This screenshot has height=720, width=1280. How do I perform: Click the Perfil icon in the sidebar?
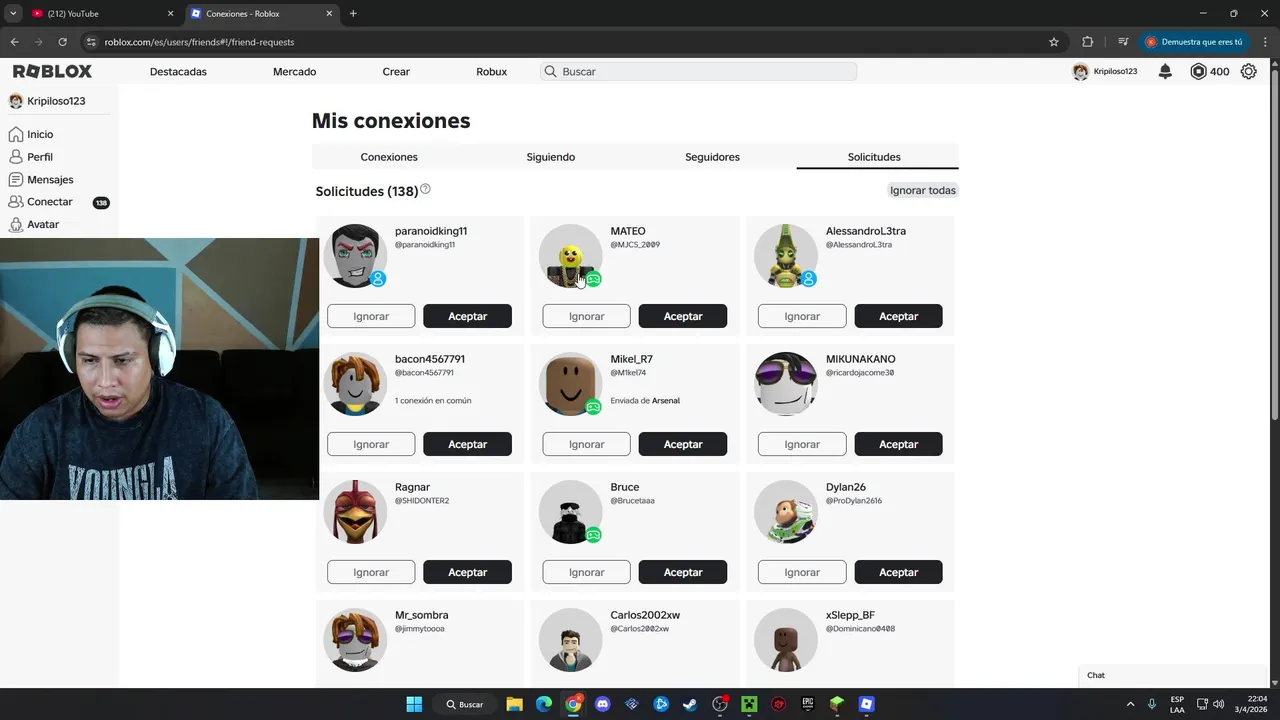16,157
